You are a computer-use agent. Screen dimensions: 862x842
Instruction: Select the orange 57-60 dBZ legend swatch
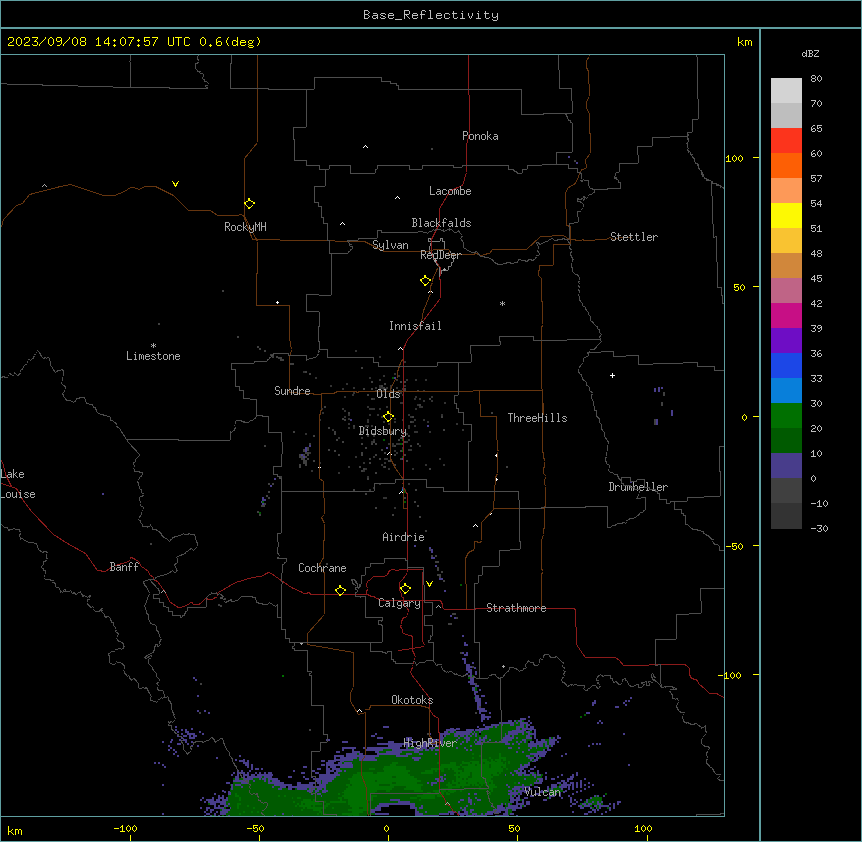(x=786, y=165)
